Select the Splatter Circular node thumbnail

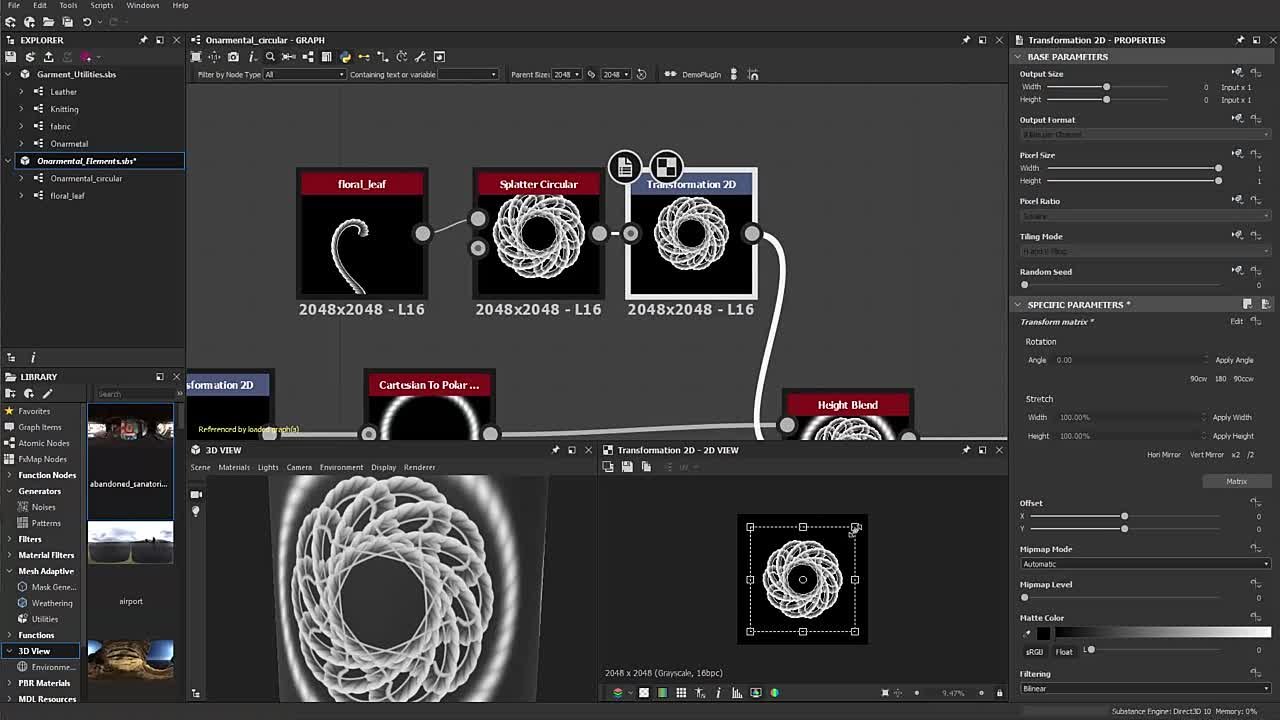click(x=538, y=235)
